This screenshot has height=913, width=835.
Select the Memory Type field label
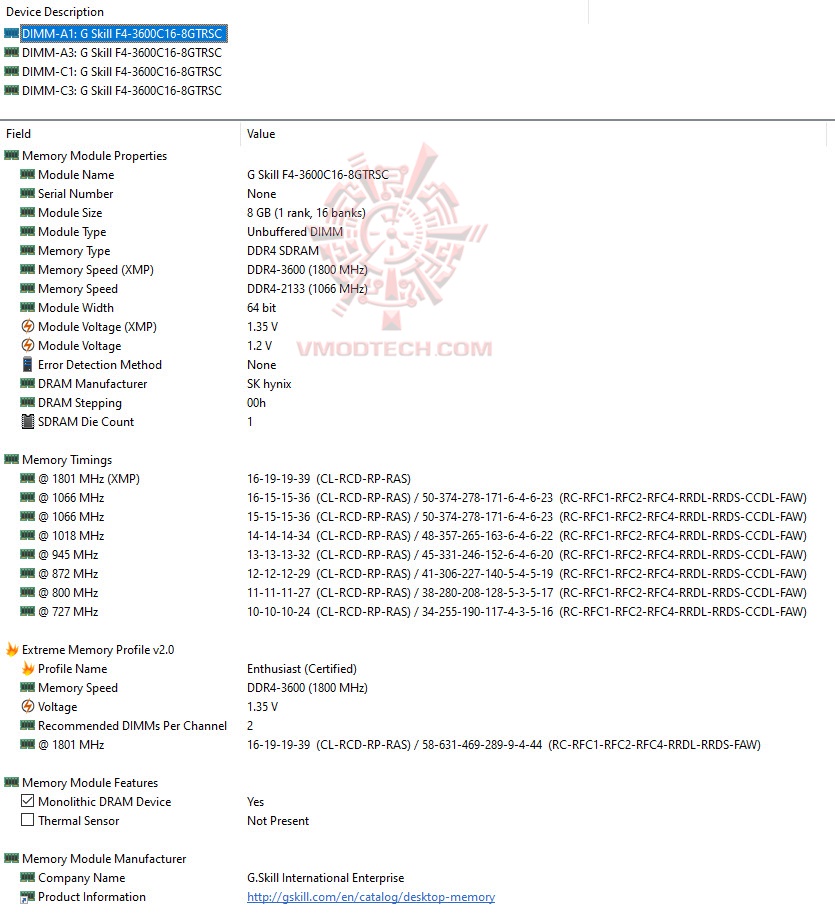(x=74, y=251)
